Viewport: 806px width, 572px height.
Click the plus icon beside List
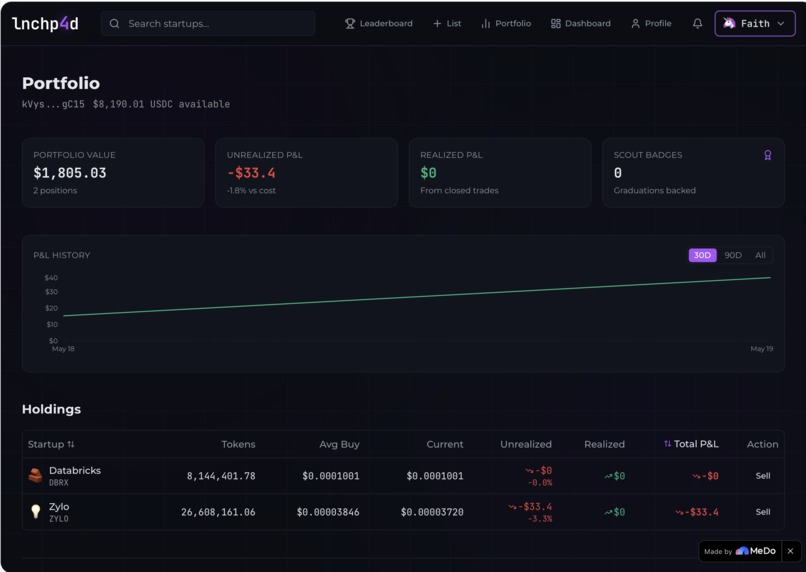(437, 24)
